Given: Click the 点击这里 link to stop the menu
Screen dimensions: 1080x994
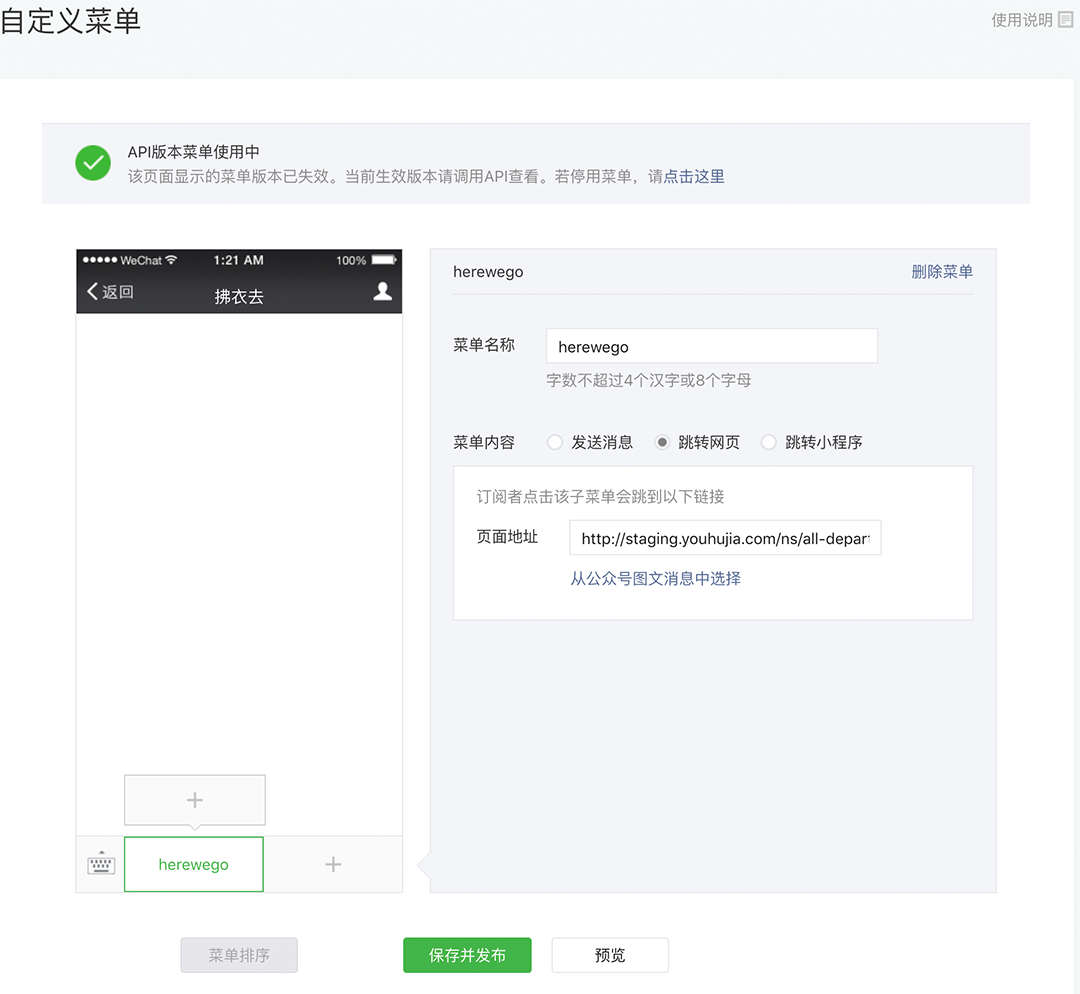Looking at the screenshot, I should pos(692,175).
